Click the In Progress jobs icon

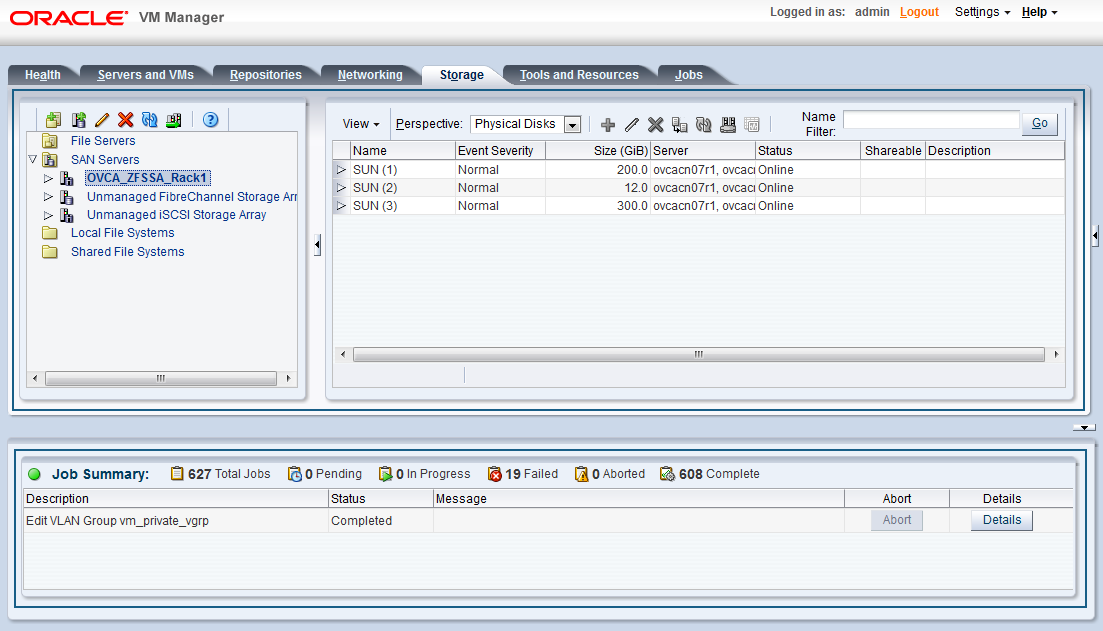click(x=385, y=474)
